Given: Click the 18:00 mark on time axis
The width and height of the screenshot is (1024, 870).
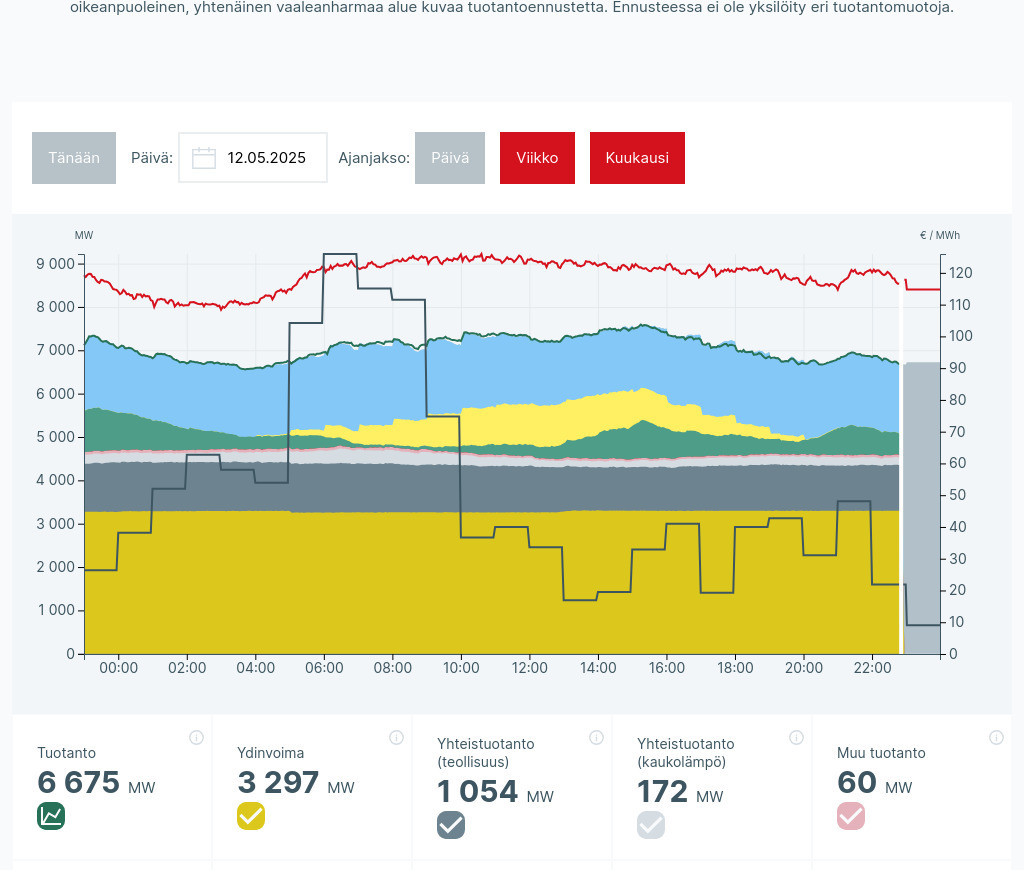Looking at the screenshot, I should 735,668.
